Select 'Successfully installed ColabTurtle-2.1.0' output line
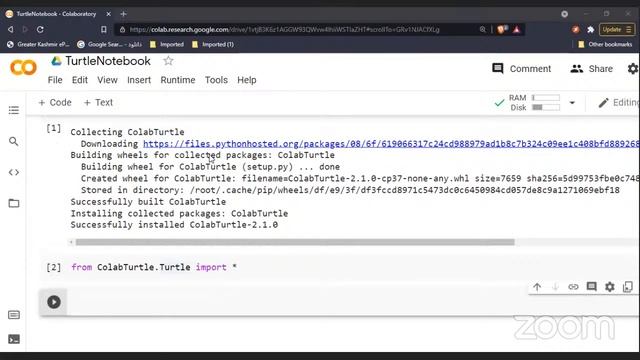The image size is (640, 360). [x=174, y=225]
